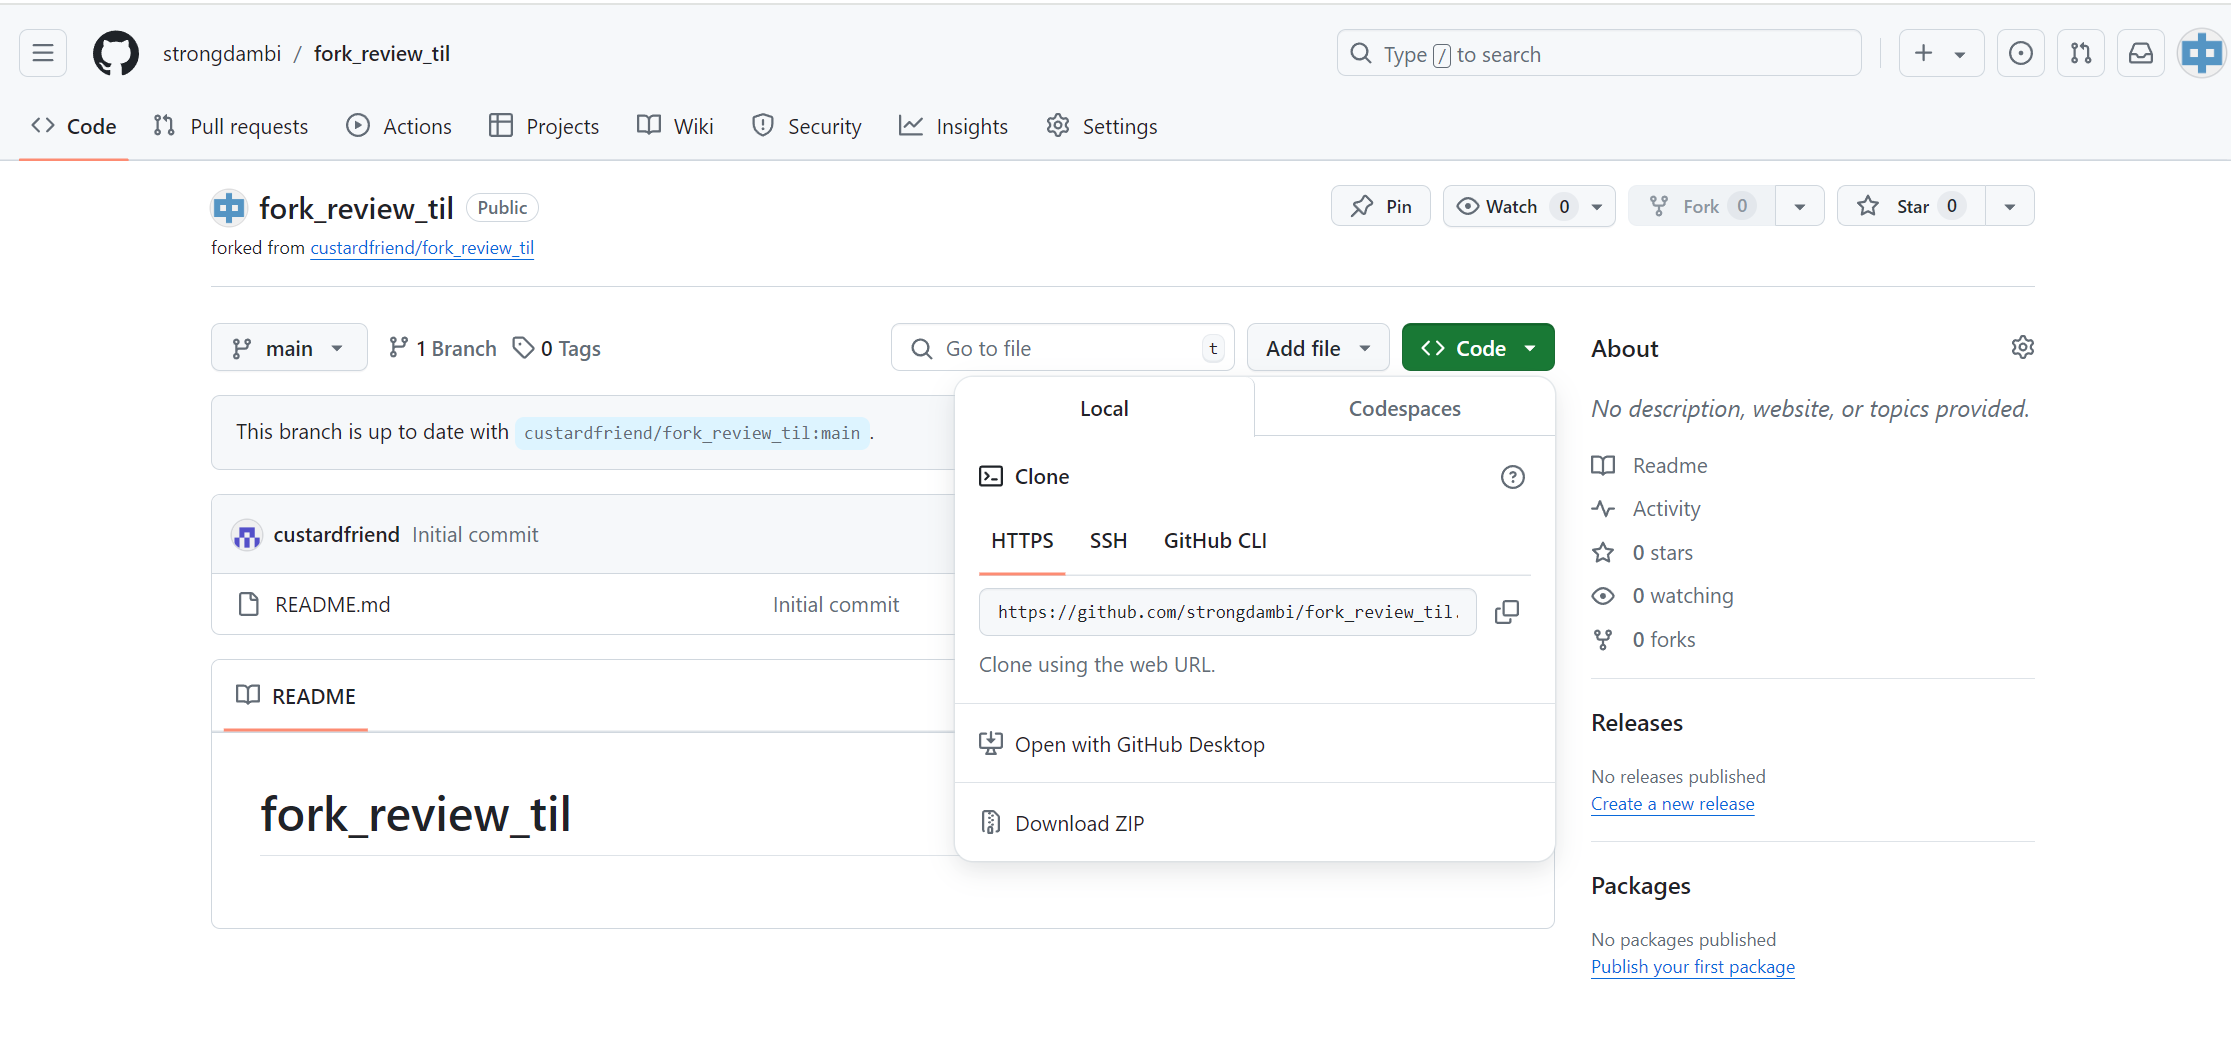Focus the Type / to search field
This screenshot has height=1055, width=2231.
(1599, 54)
